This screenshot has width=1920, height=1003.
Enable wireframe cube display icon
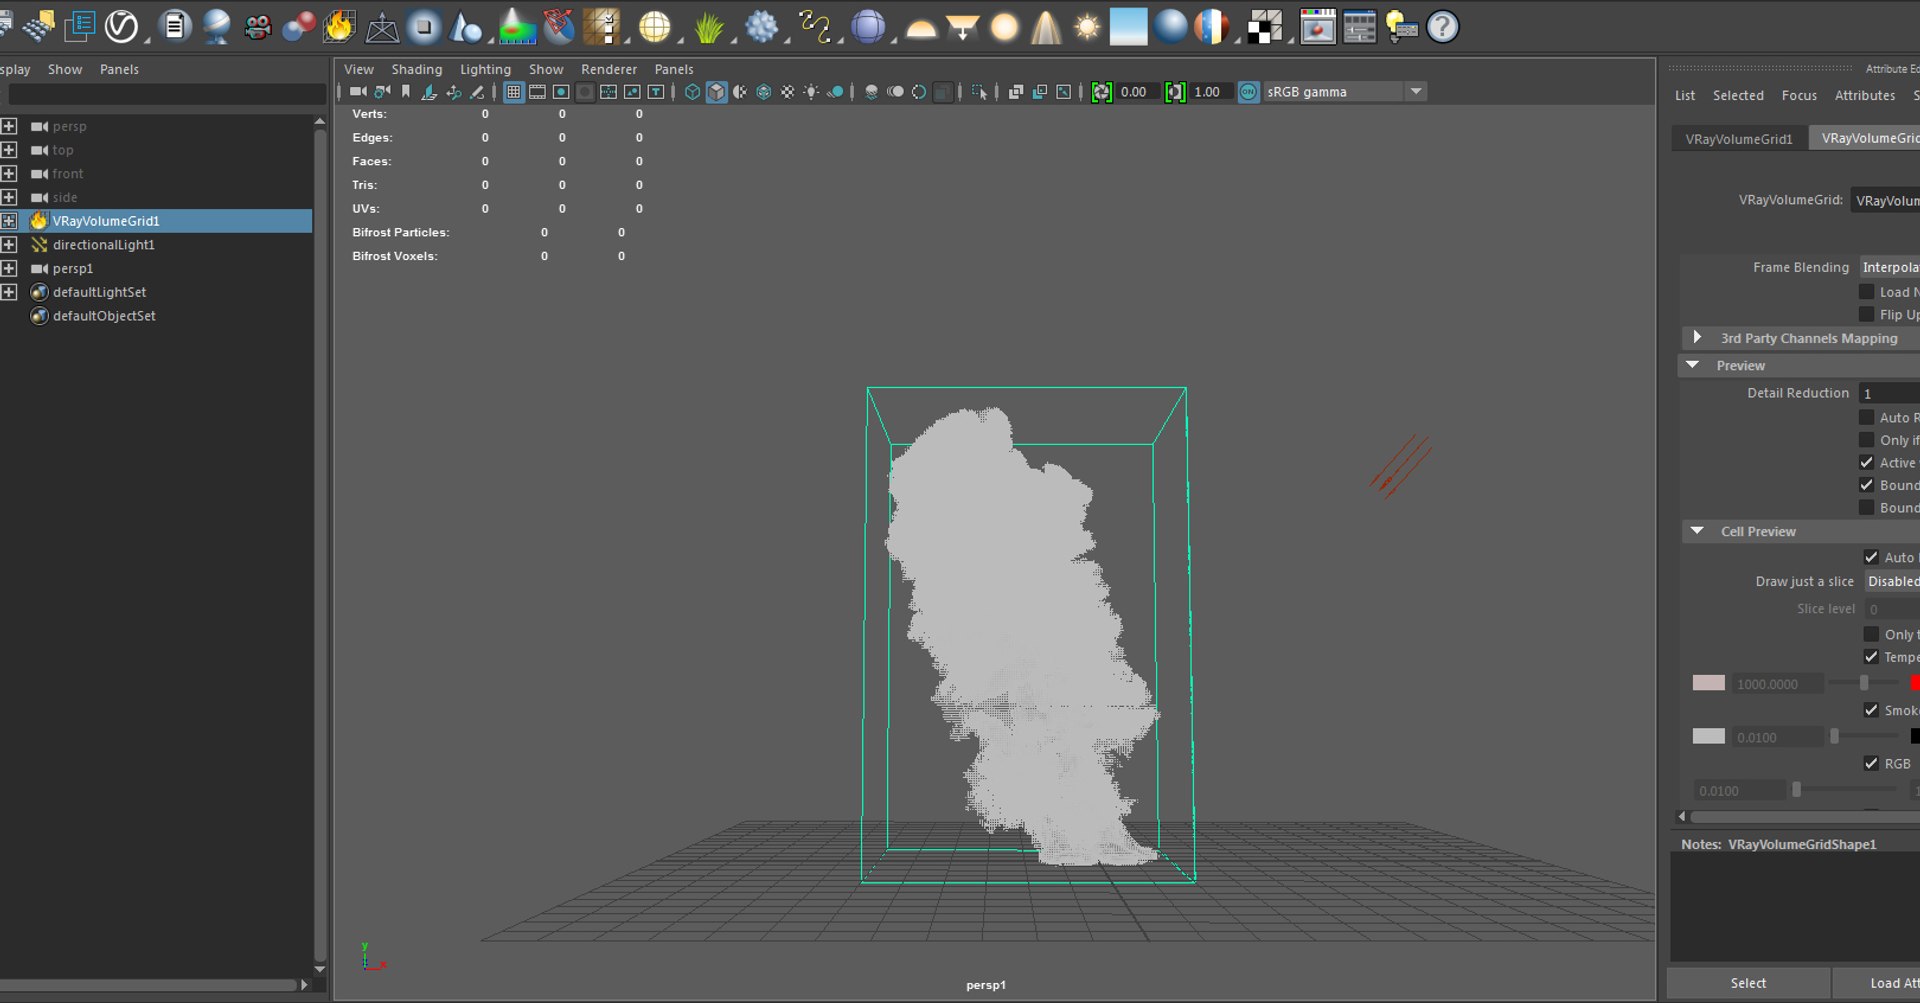click(692, 92)
